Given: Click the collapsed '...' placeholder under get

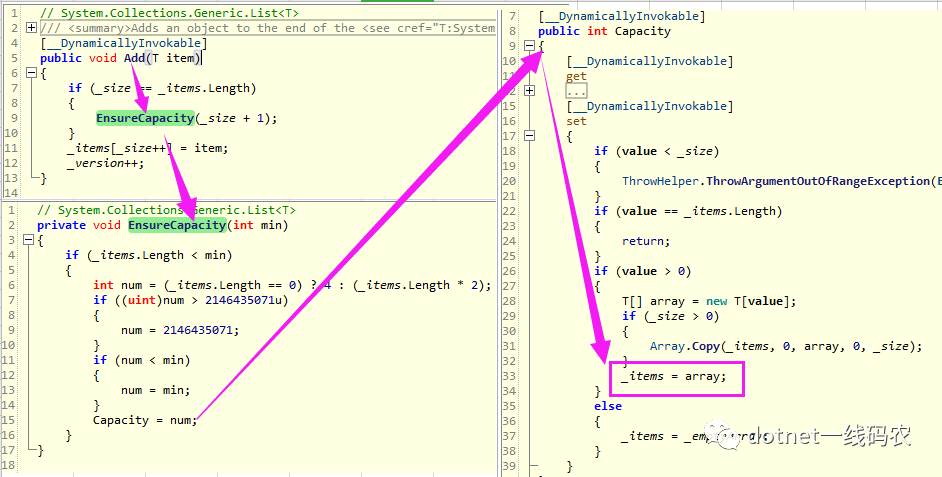Looking at the screenshot, I should click(x=576, y=91).
